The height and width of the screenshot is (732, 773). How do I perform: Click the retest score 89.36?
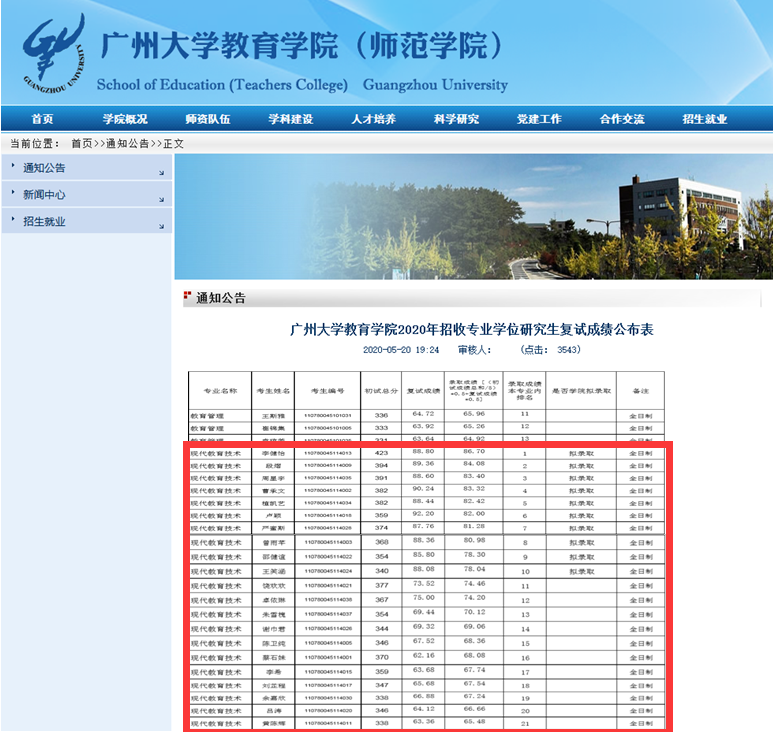(423, 463)
